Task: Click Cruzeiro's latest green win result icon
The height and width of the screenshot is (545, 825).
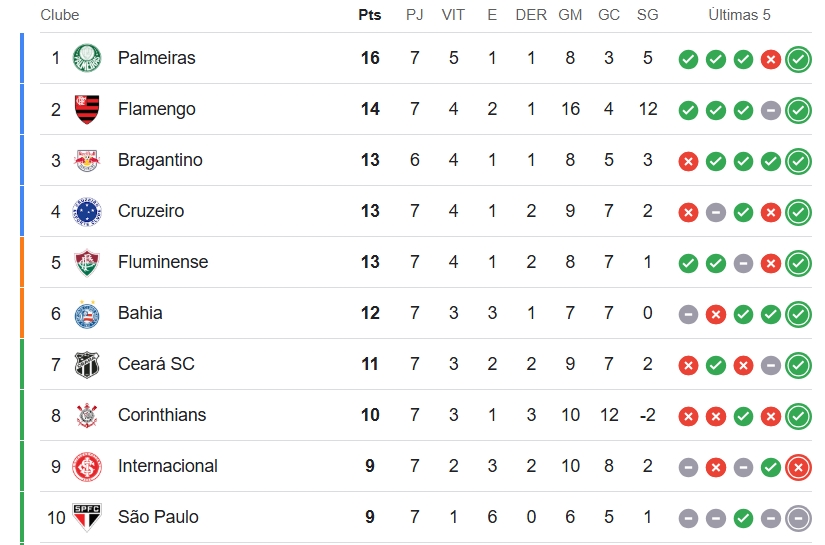Action: tap(798, 212)
